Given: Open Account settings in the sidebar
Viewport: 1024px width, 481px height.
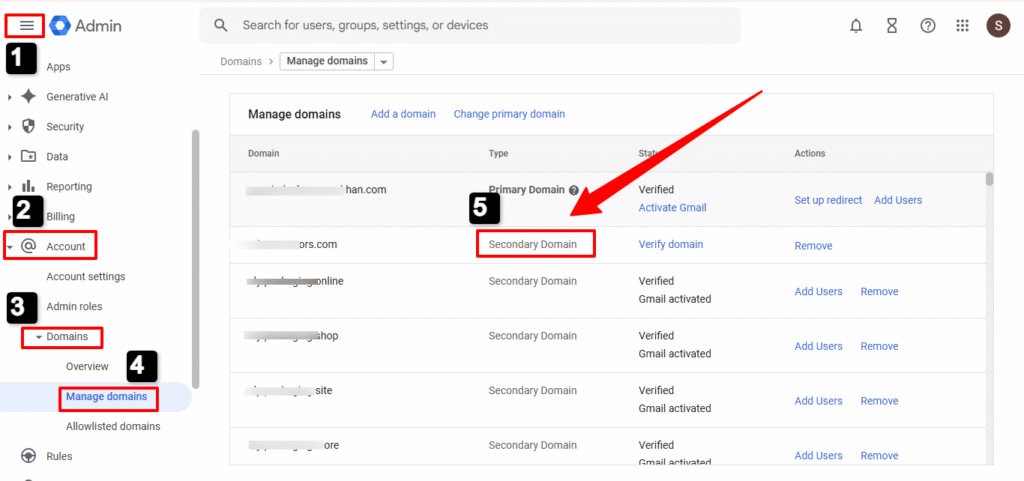Looking at the screenshot, I should [86, 276].
